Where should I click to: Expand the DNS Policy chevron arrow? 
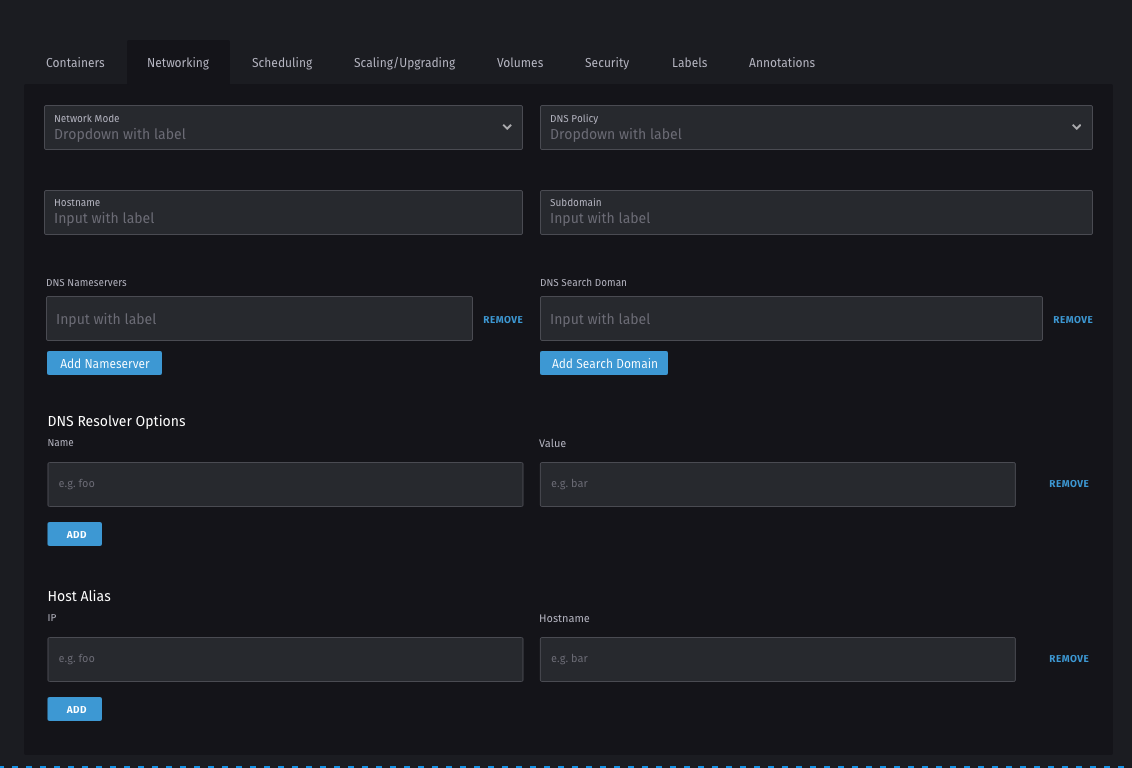[1076, 127]
